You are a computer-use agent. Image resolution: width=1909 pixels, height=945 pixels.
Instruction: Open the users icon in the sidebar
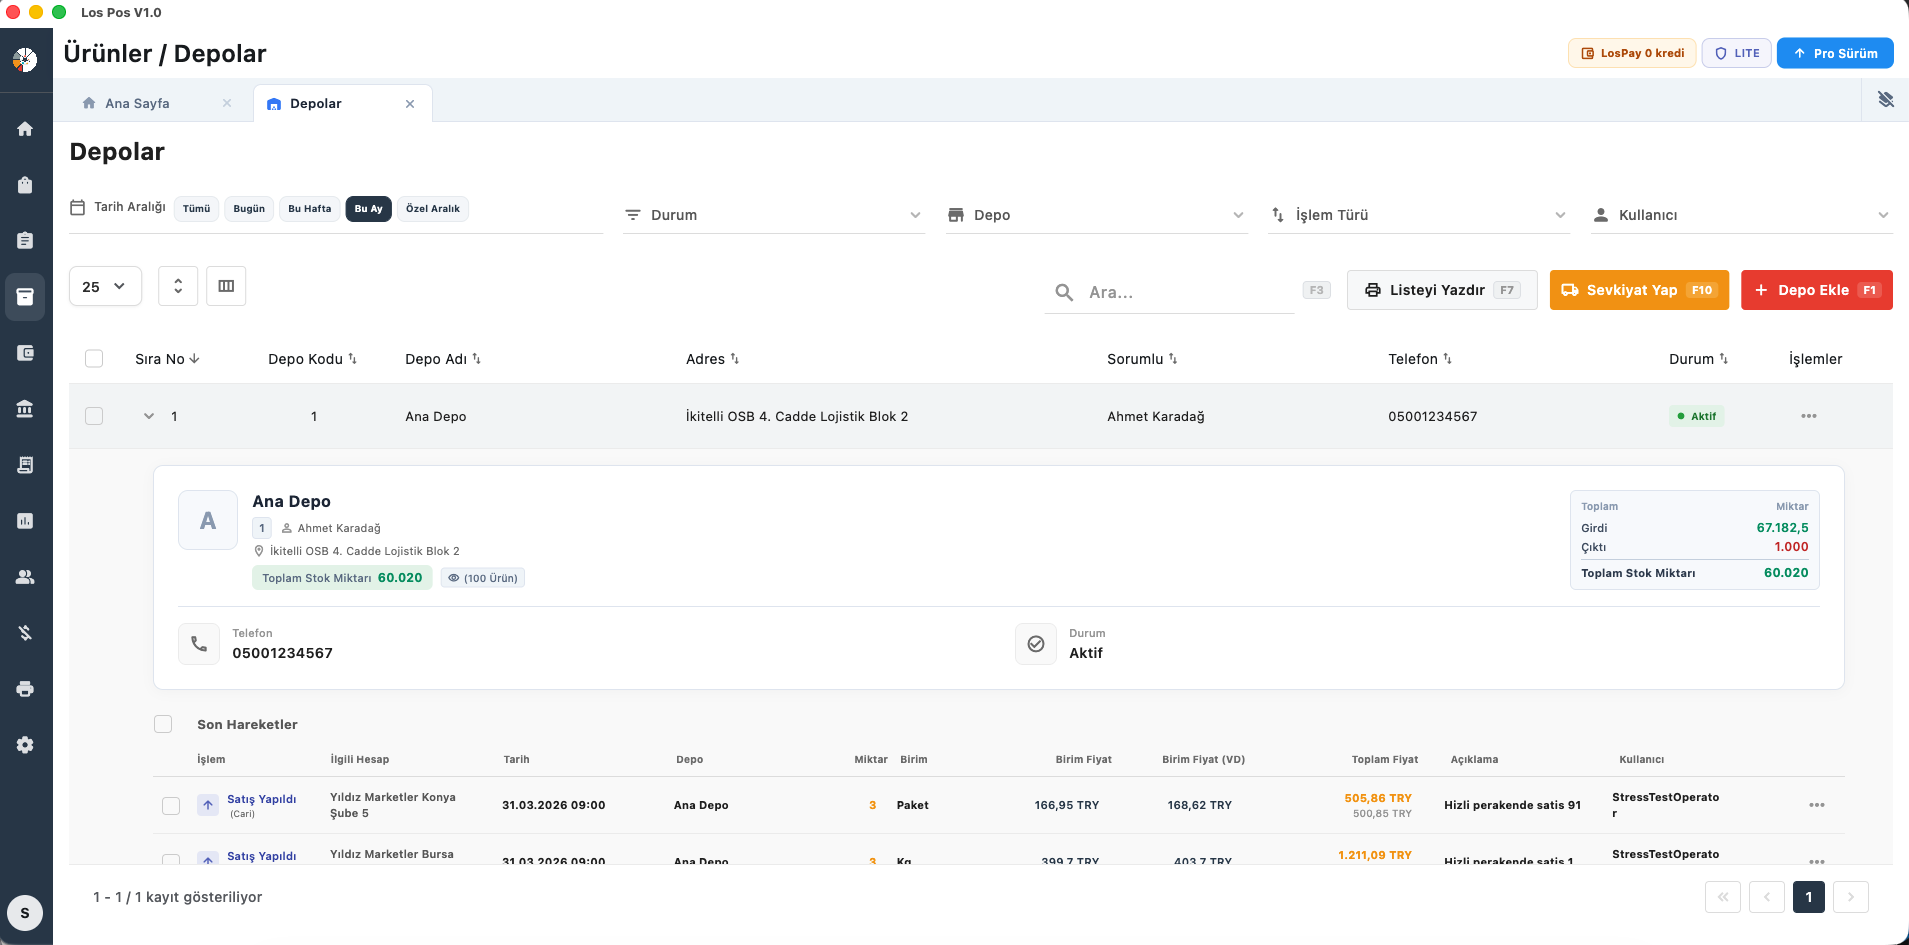click(25, 577)
